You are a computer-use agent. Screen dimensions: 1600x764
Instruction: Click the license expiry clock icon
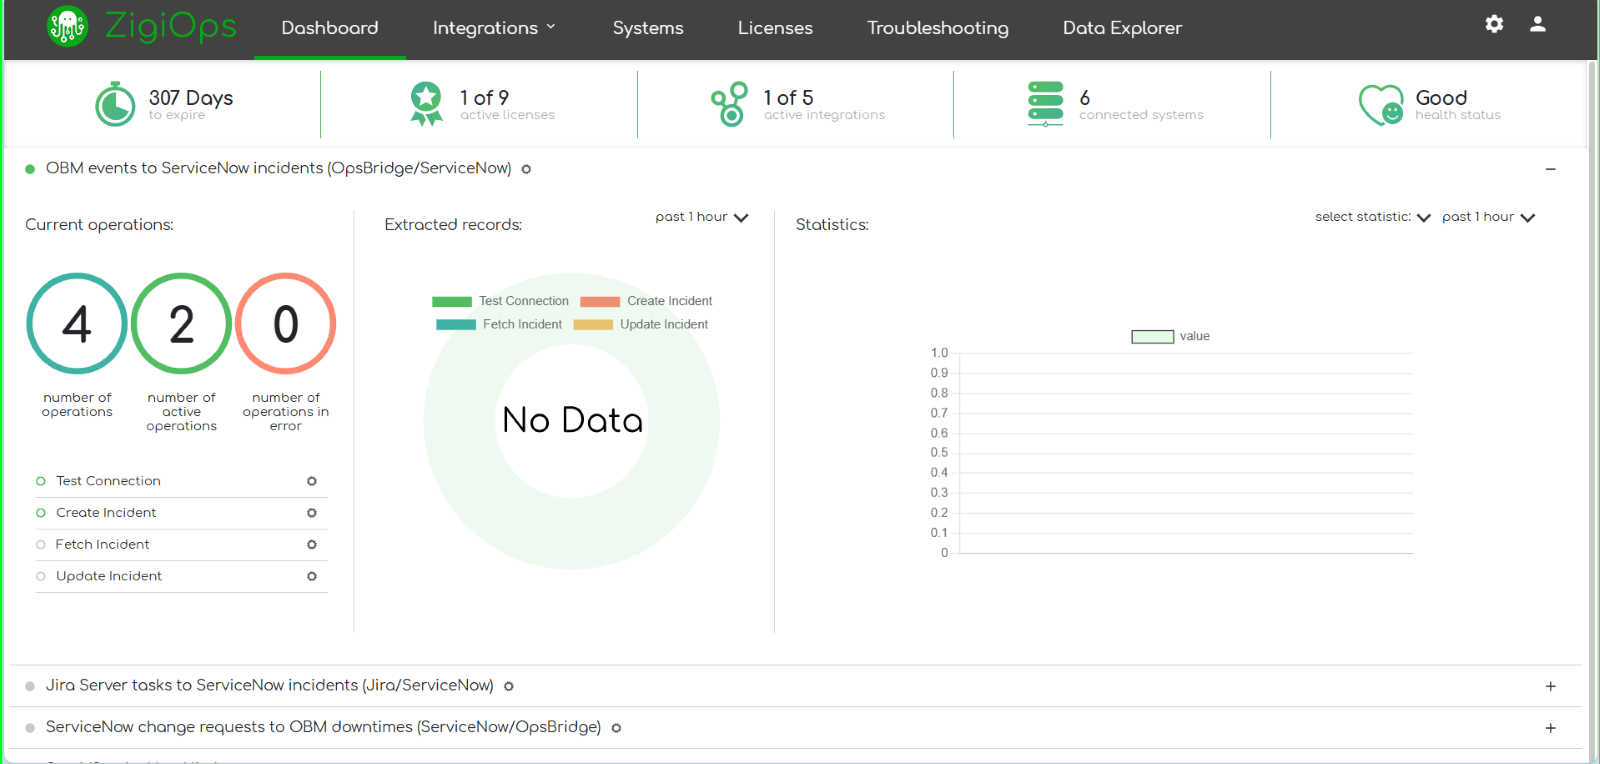(x=115, y=104)
